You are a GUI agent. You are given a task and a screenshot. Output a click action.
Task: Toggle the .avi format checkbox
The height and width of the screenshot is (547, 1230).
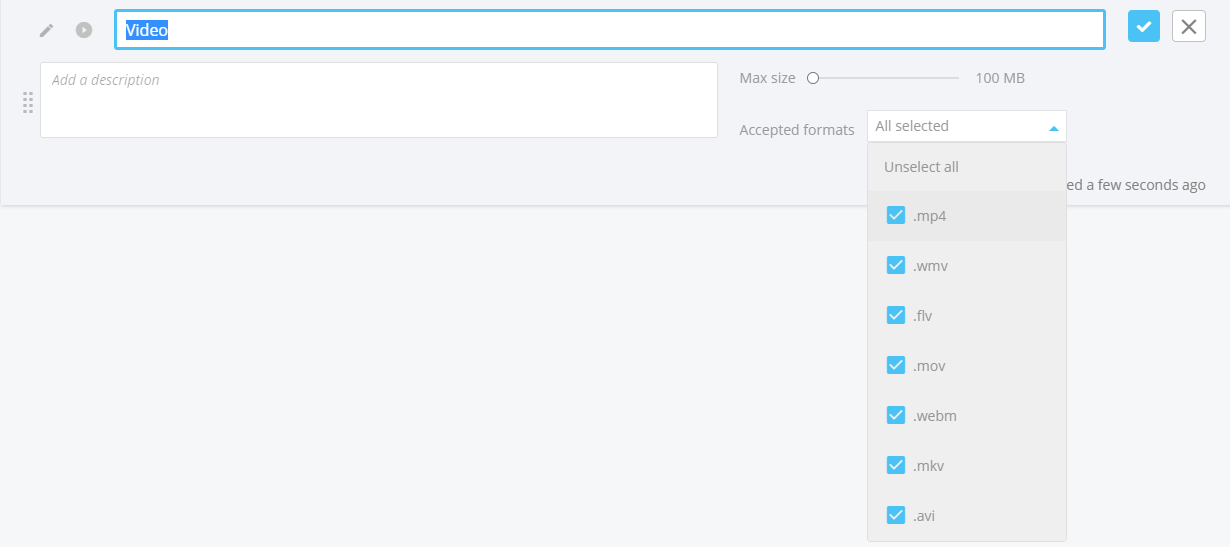[x=896, y=516]
